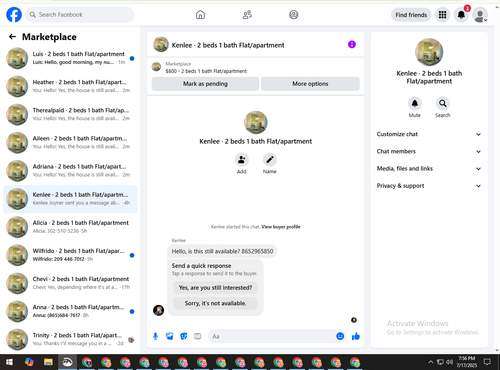Send 'Yes, are you still interested?' reply
Viewport: 500px width, 370px height.
tap(215, 288)
